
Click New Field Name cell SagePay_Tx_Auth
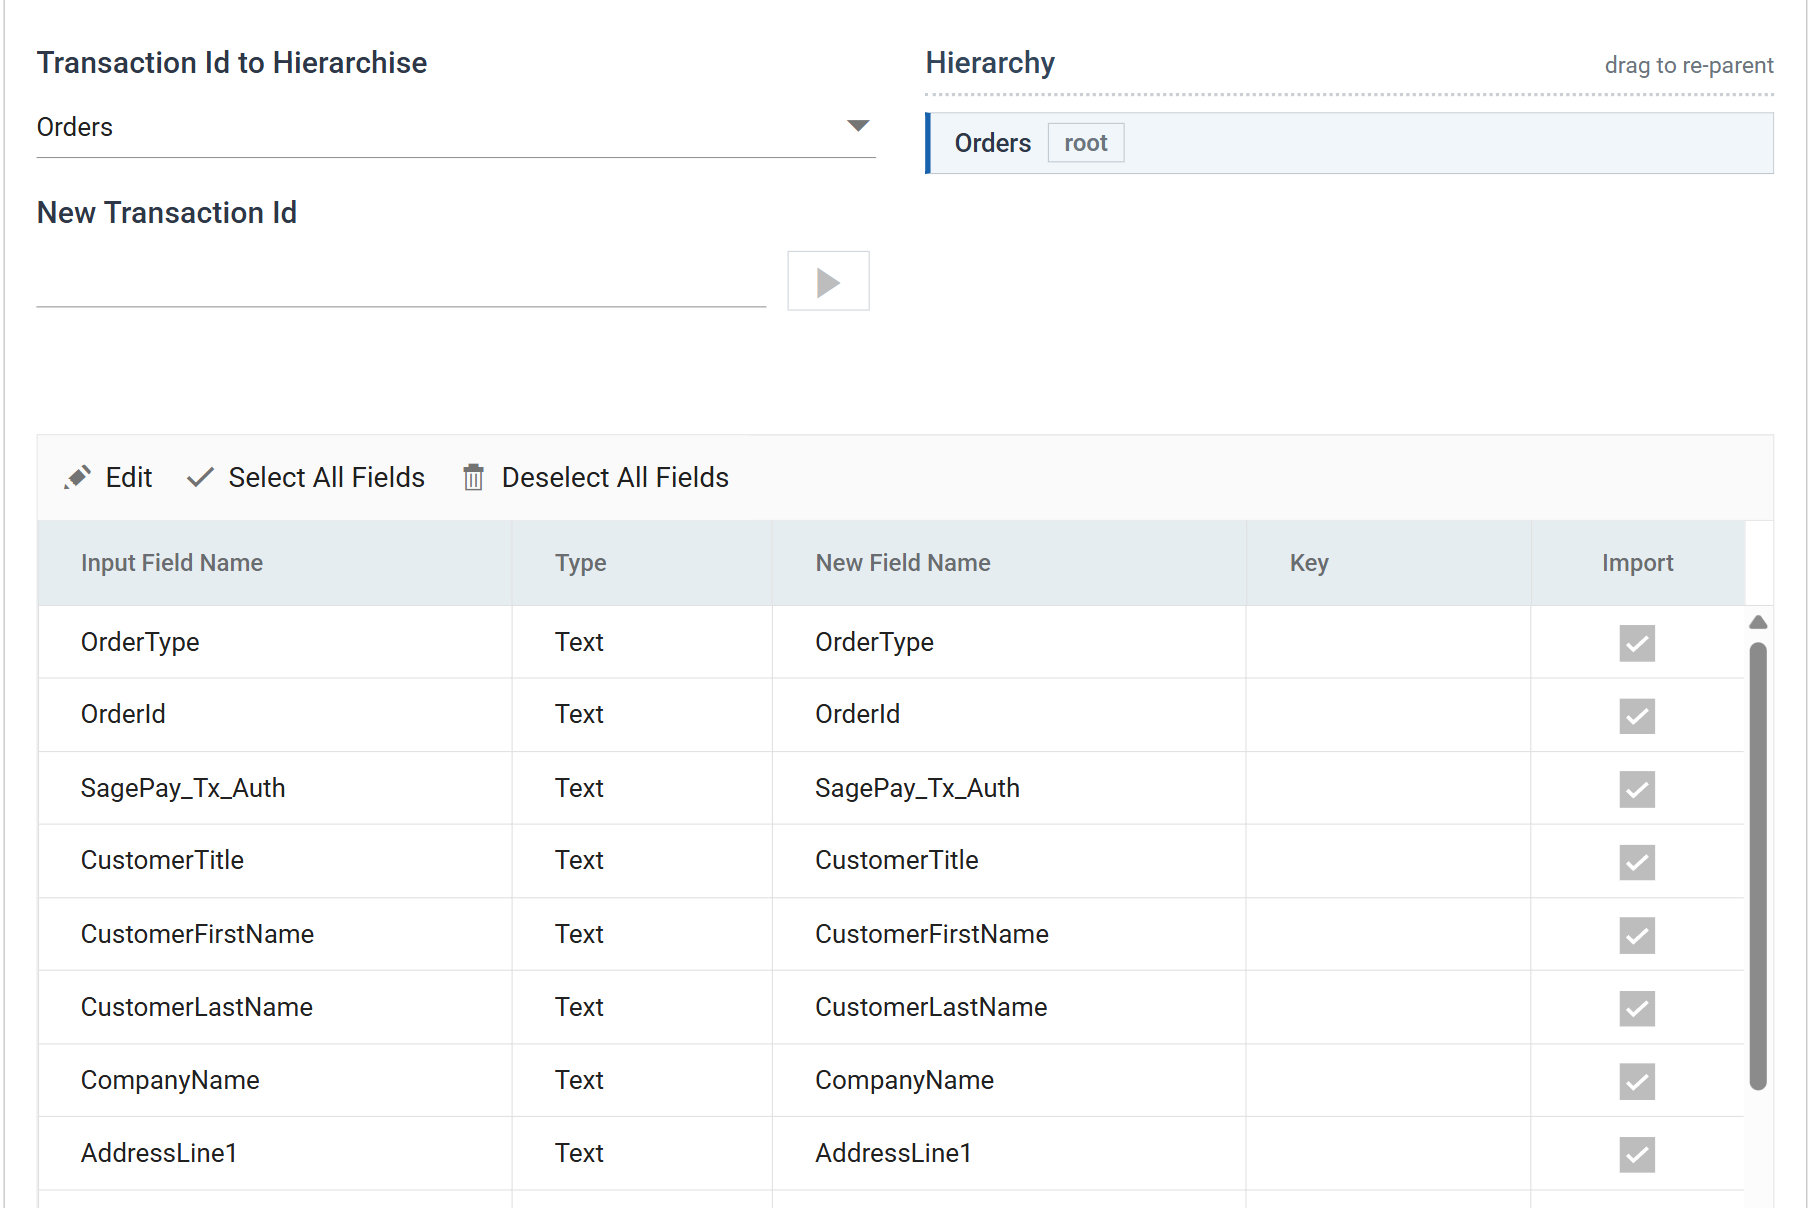coord(1009,788)
